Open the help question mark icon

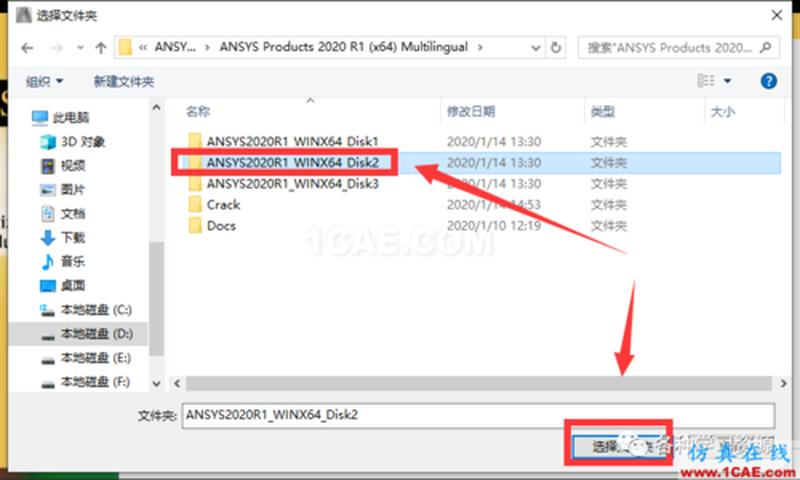[x=768, y=81]
